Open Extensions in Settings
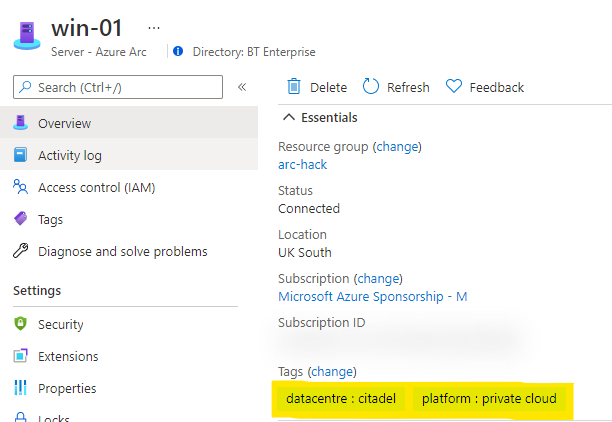Screen dimensions: 612x422 (68, 356)
